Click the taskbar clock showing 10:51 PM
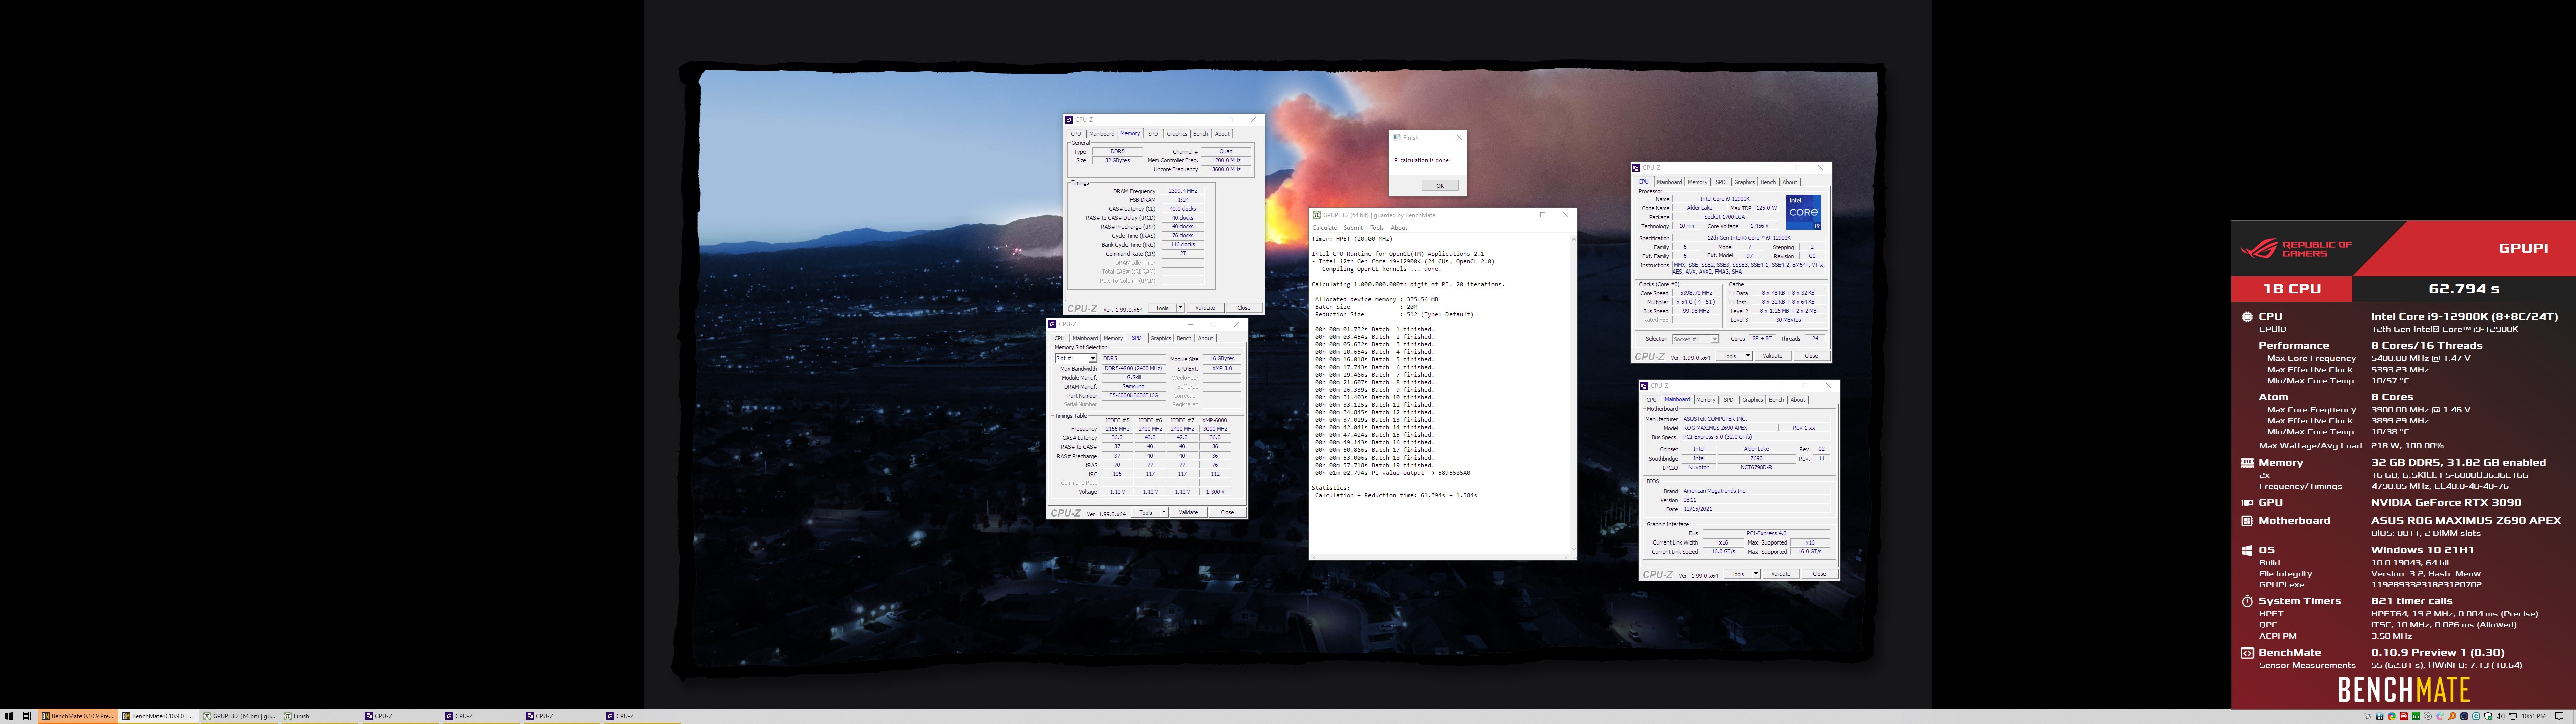Screen dimensions: 2576x724 pyautogui.click(x=2533, y=716)
